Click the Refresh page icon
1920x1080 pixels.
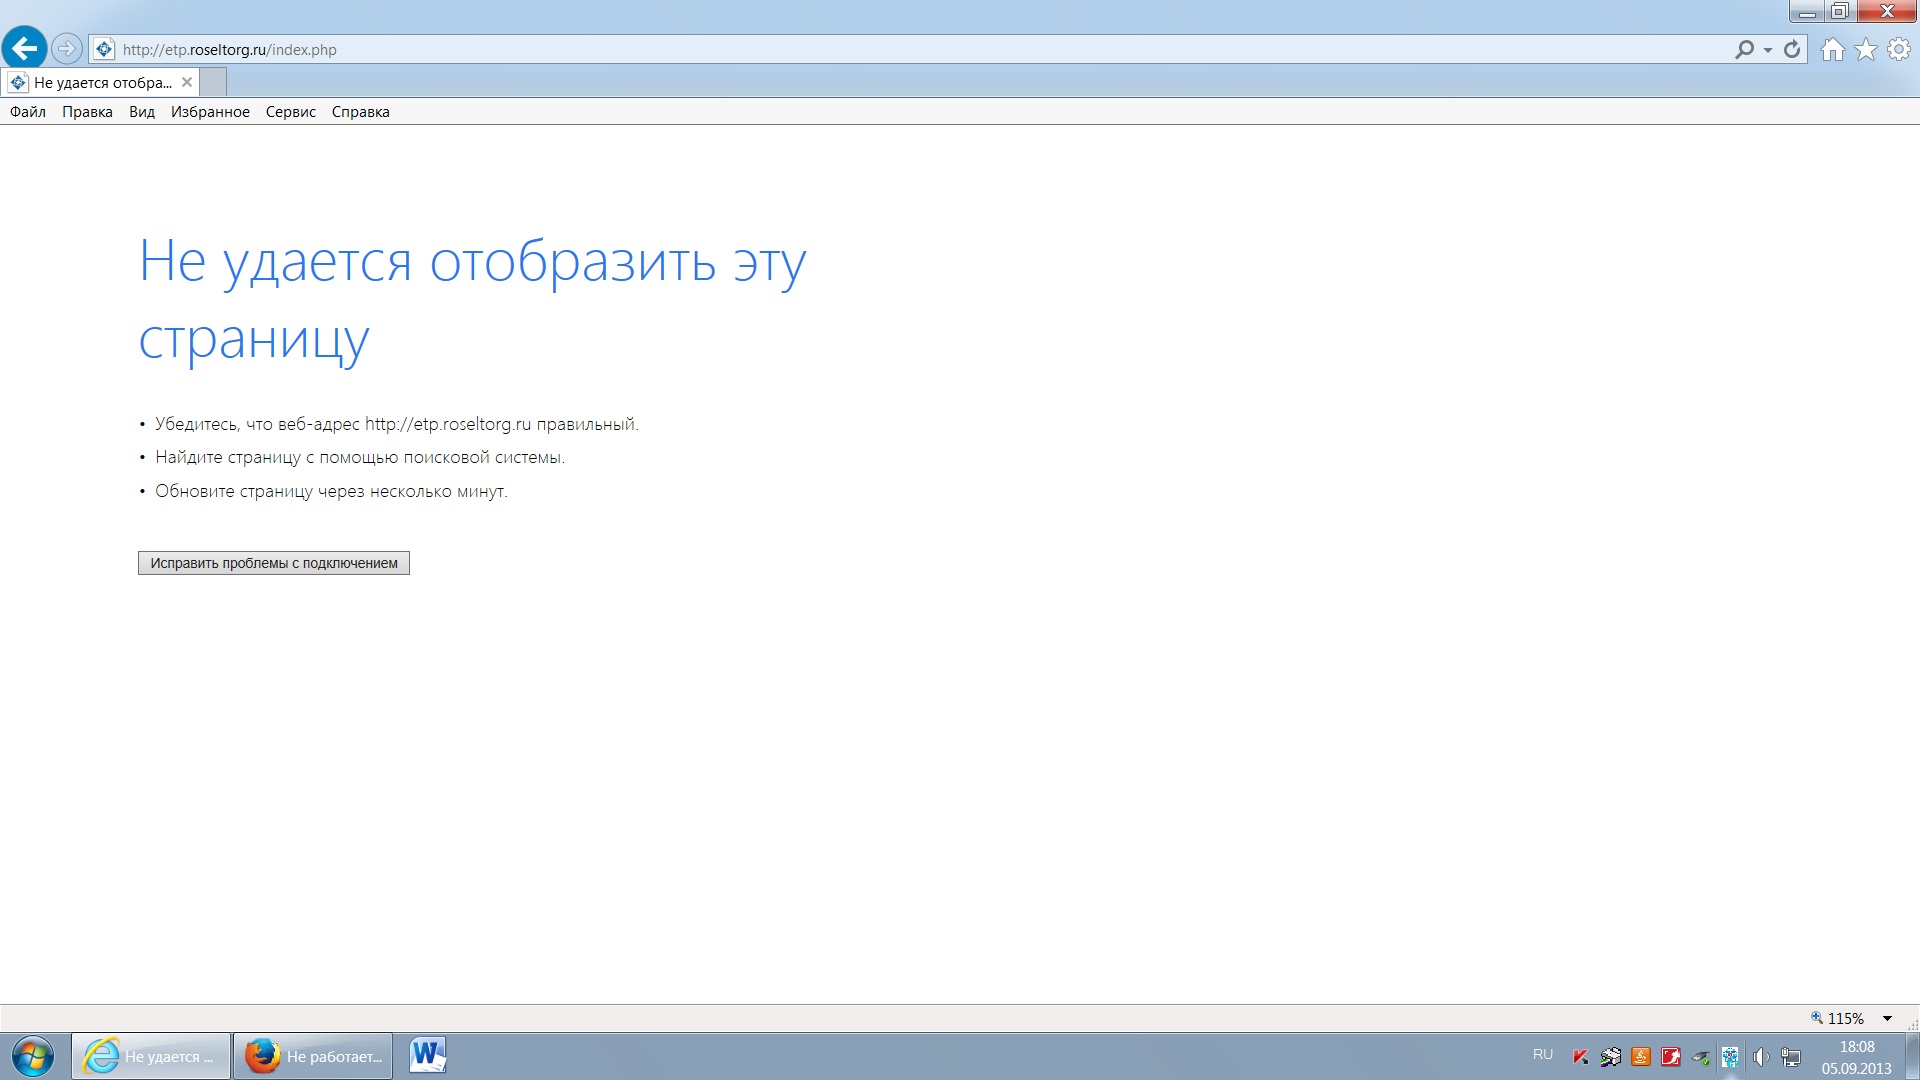click(1792, 49)
